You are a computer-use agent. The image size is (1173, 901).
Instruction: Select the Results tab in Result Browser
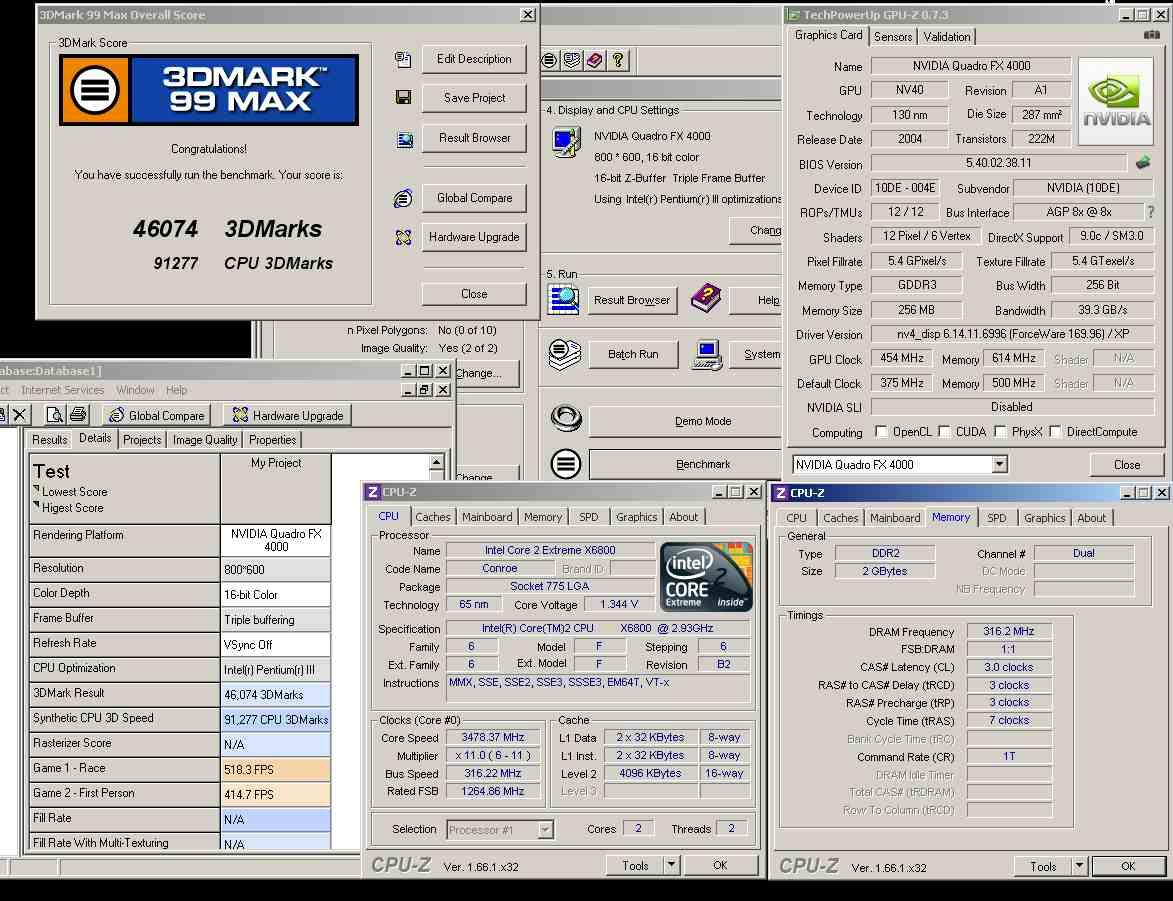coord(49,440)
